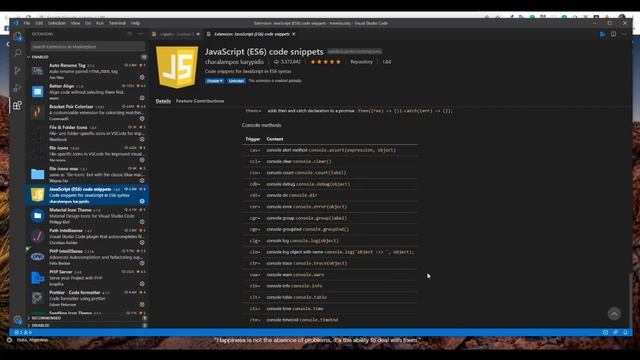Click the Uninstall button
This screenshot has height=360, width=640.
pyautogui.click(x=236, y=81)
